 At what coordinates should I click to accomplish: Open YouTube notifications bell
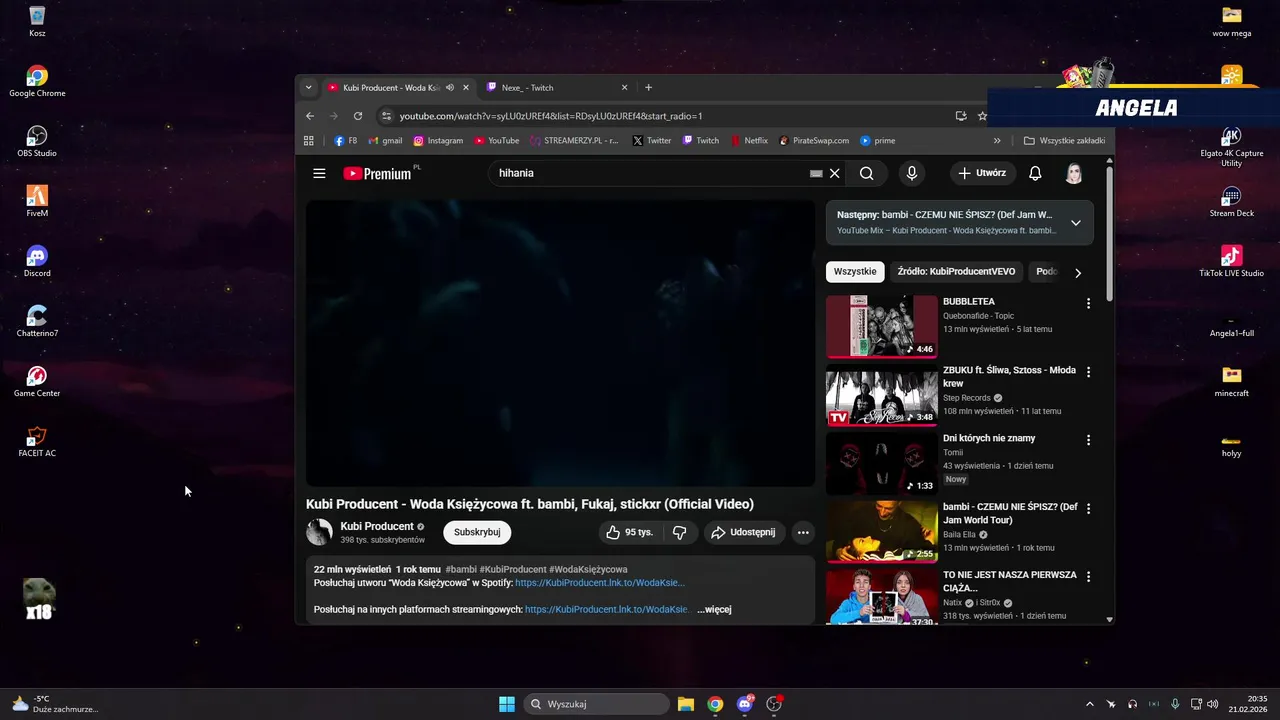(1035, 173)
